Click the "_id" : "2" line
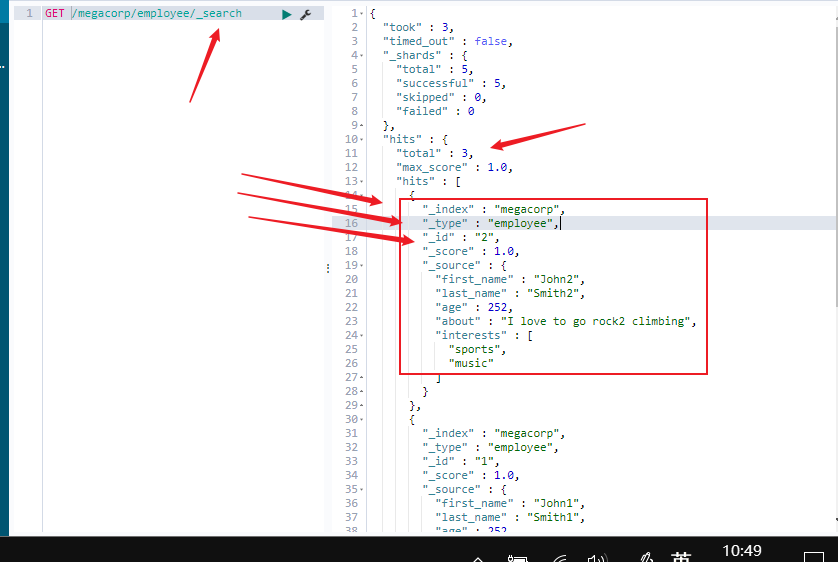The width and height of the screenshot is (838, 562). pyautogui.click(x=461, y=237)
